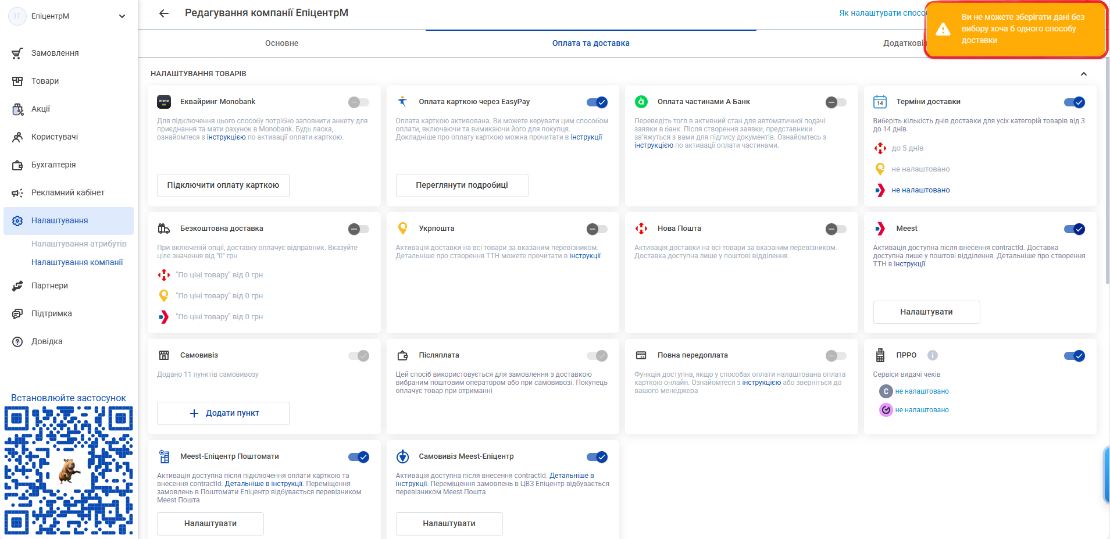
Task: Open Налаштування компанії submenu item
Action: 77,262
